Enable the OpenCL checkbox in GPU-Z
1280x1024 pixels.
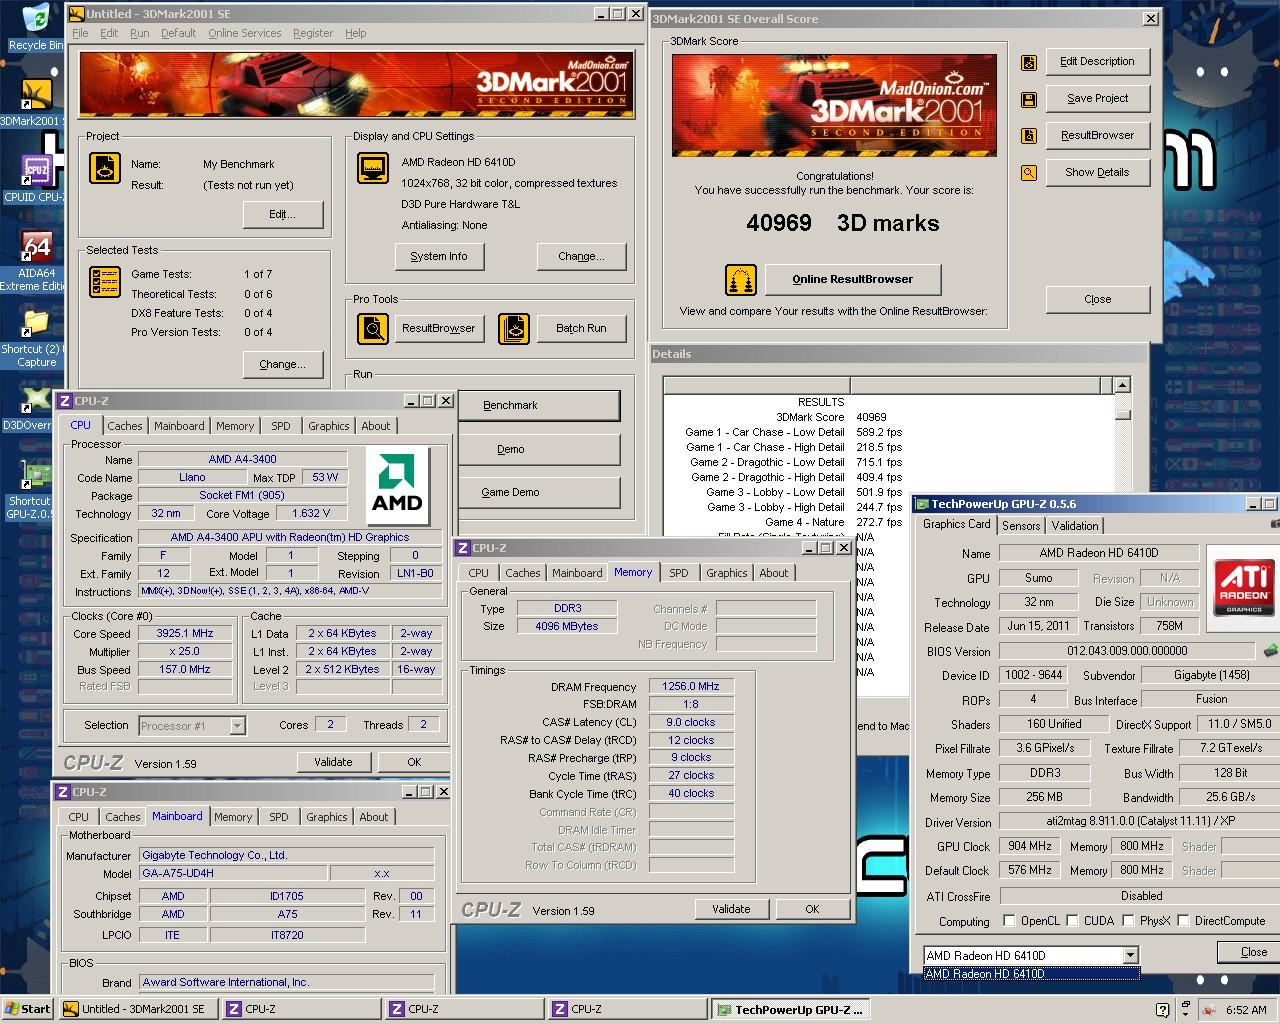click(x=1009, y=921)
